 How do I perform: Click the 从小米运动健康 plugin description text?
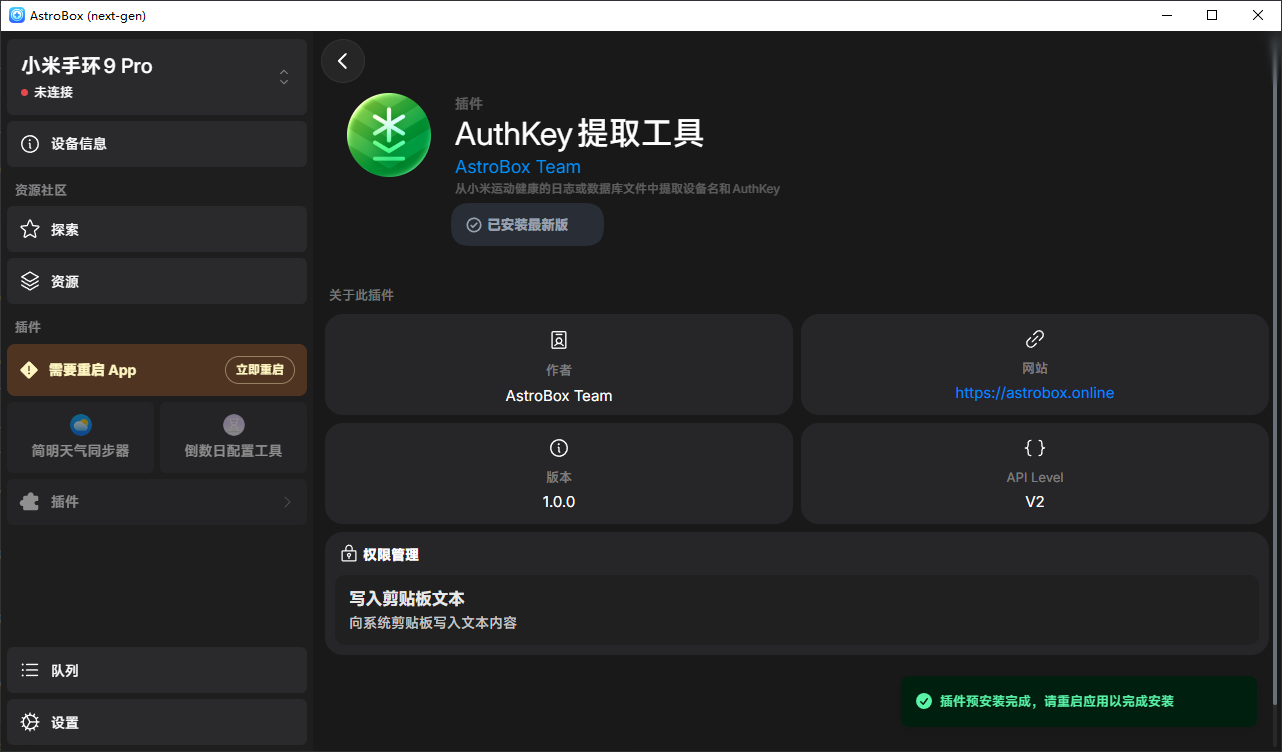tap(617, 188)
